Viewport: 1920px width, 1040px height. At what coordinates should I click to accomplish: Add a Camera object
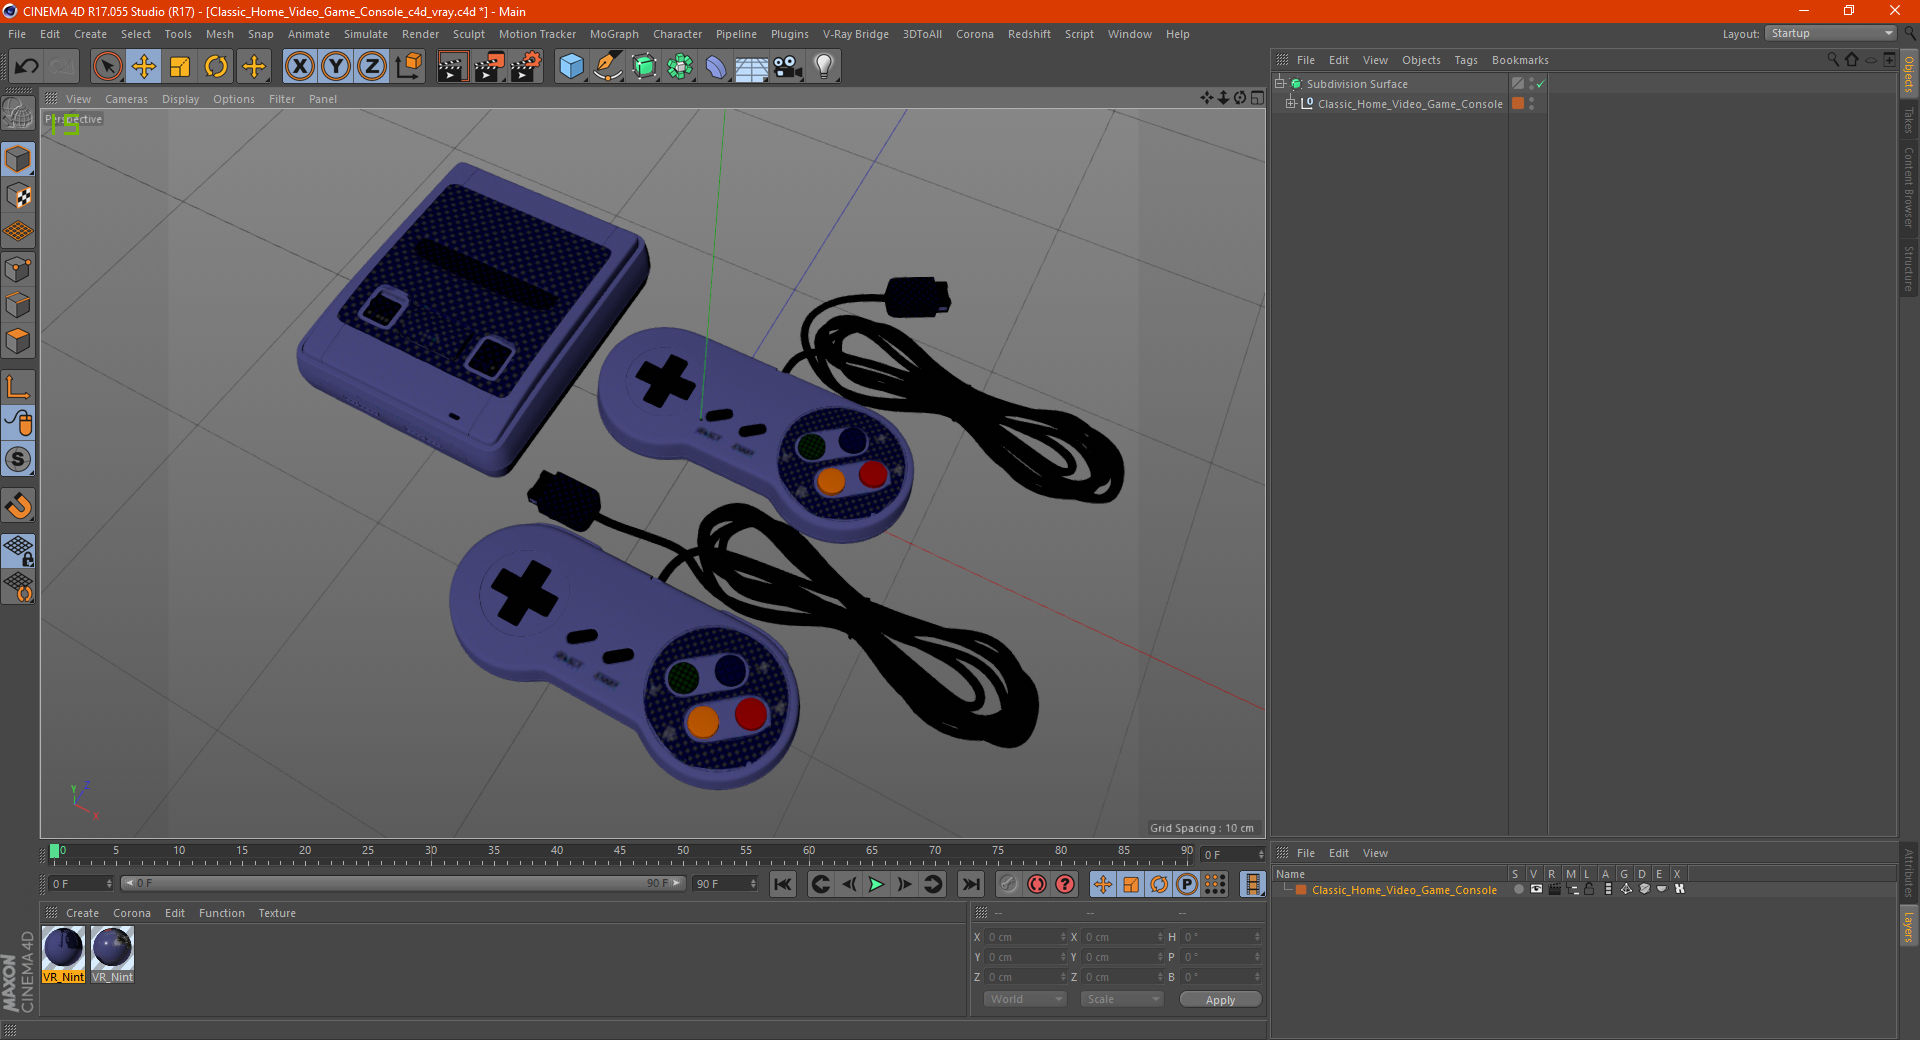788,67
